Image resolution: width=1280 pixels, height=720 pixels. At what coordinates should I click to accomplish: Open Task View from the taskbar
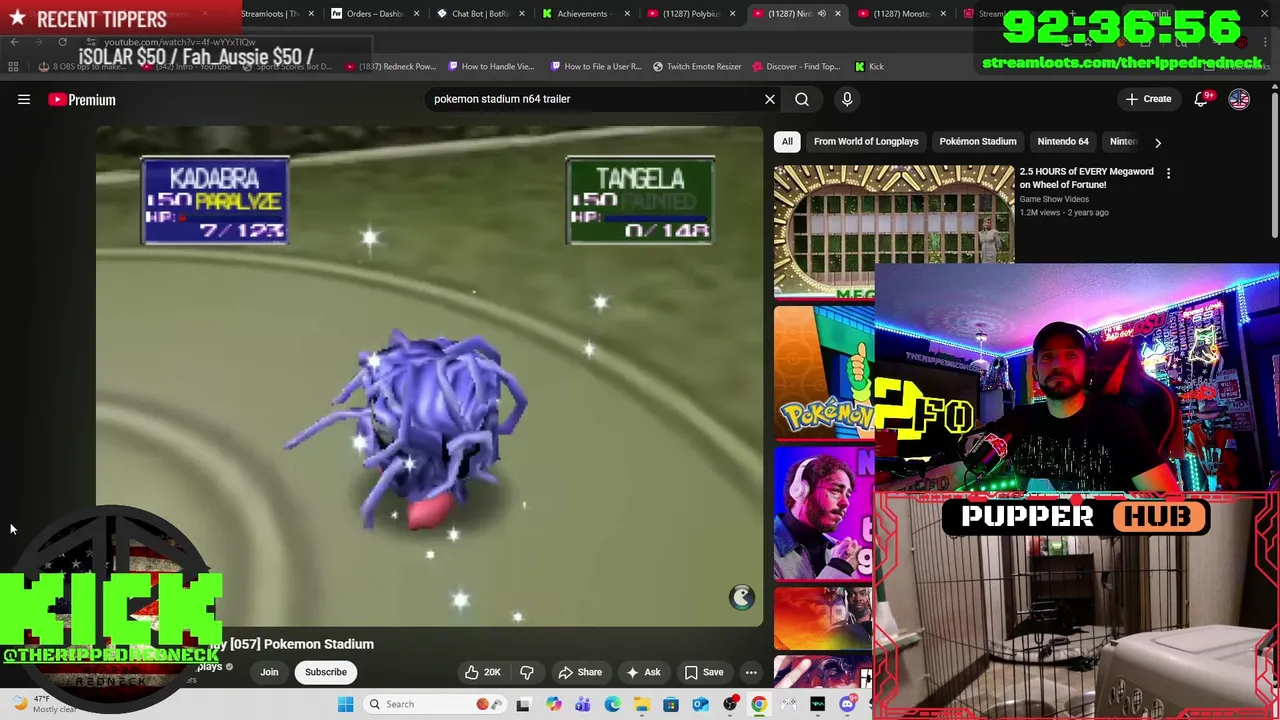[x=523, y=704]
